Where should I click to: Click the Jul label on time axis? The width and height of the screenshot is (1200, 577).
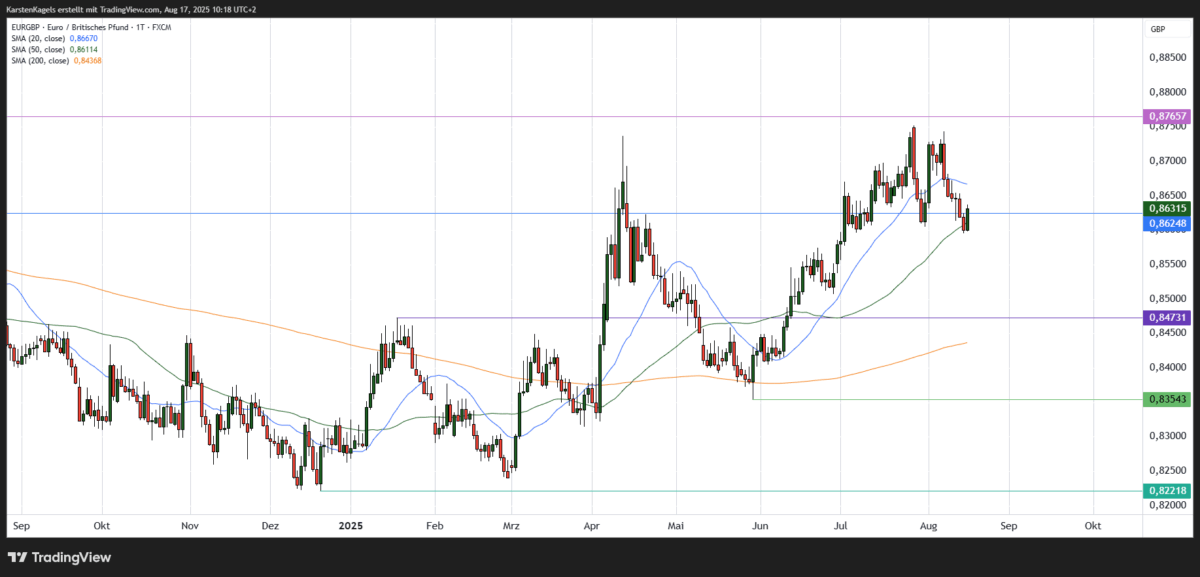point(841,524)
